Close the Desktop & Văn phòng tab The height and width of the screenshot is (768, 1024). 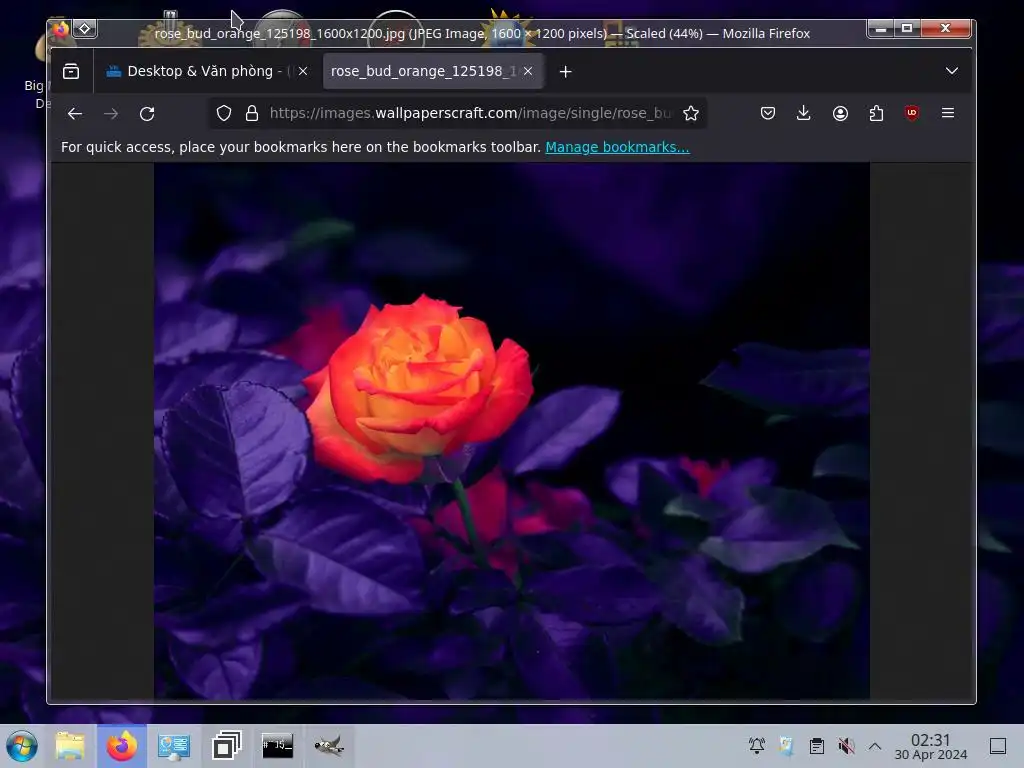[x=303, y=71]
